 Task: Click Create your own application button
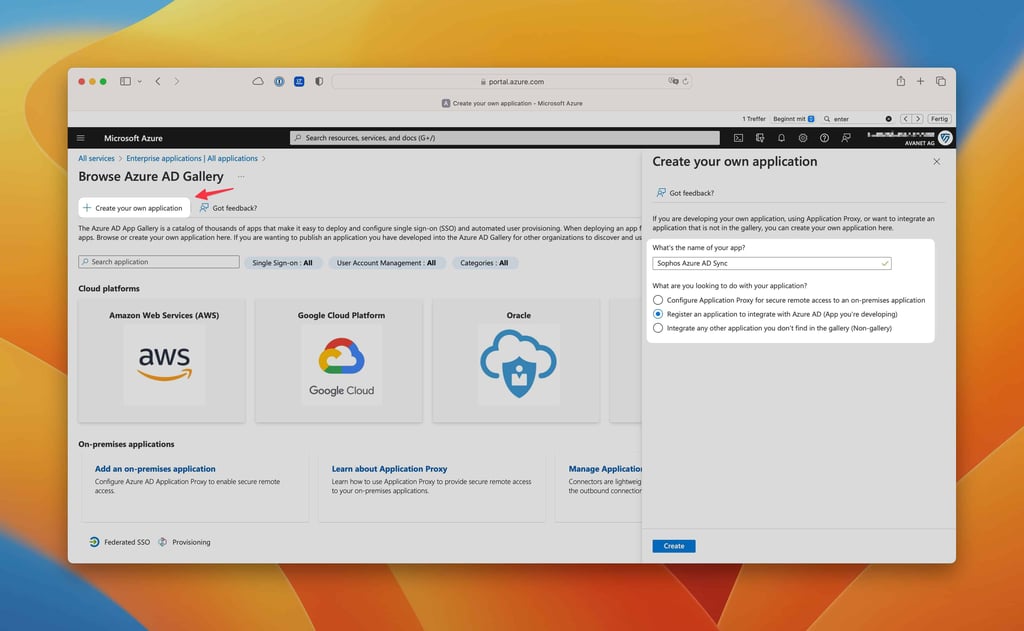click(x=134, y=208)
